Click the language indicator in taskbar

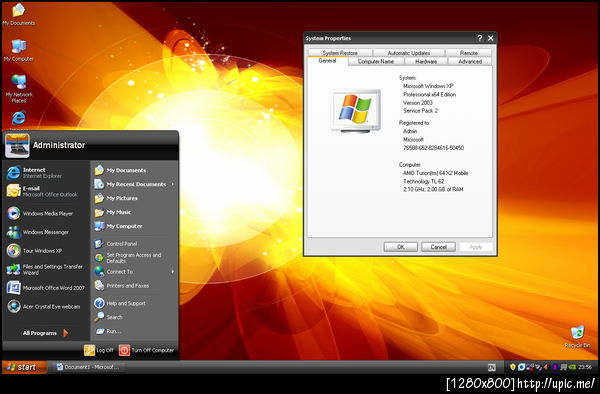492,367
